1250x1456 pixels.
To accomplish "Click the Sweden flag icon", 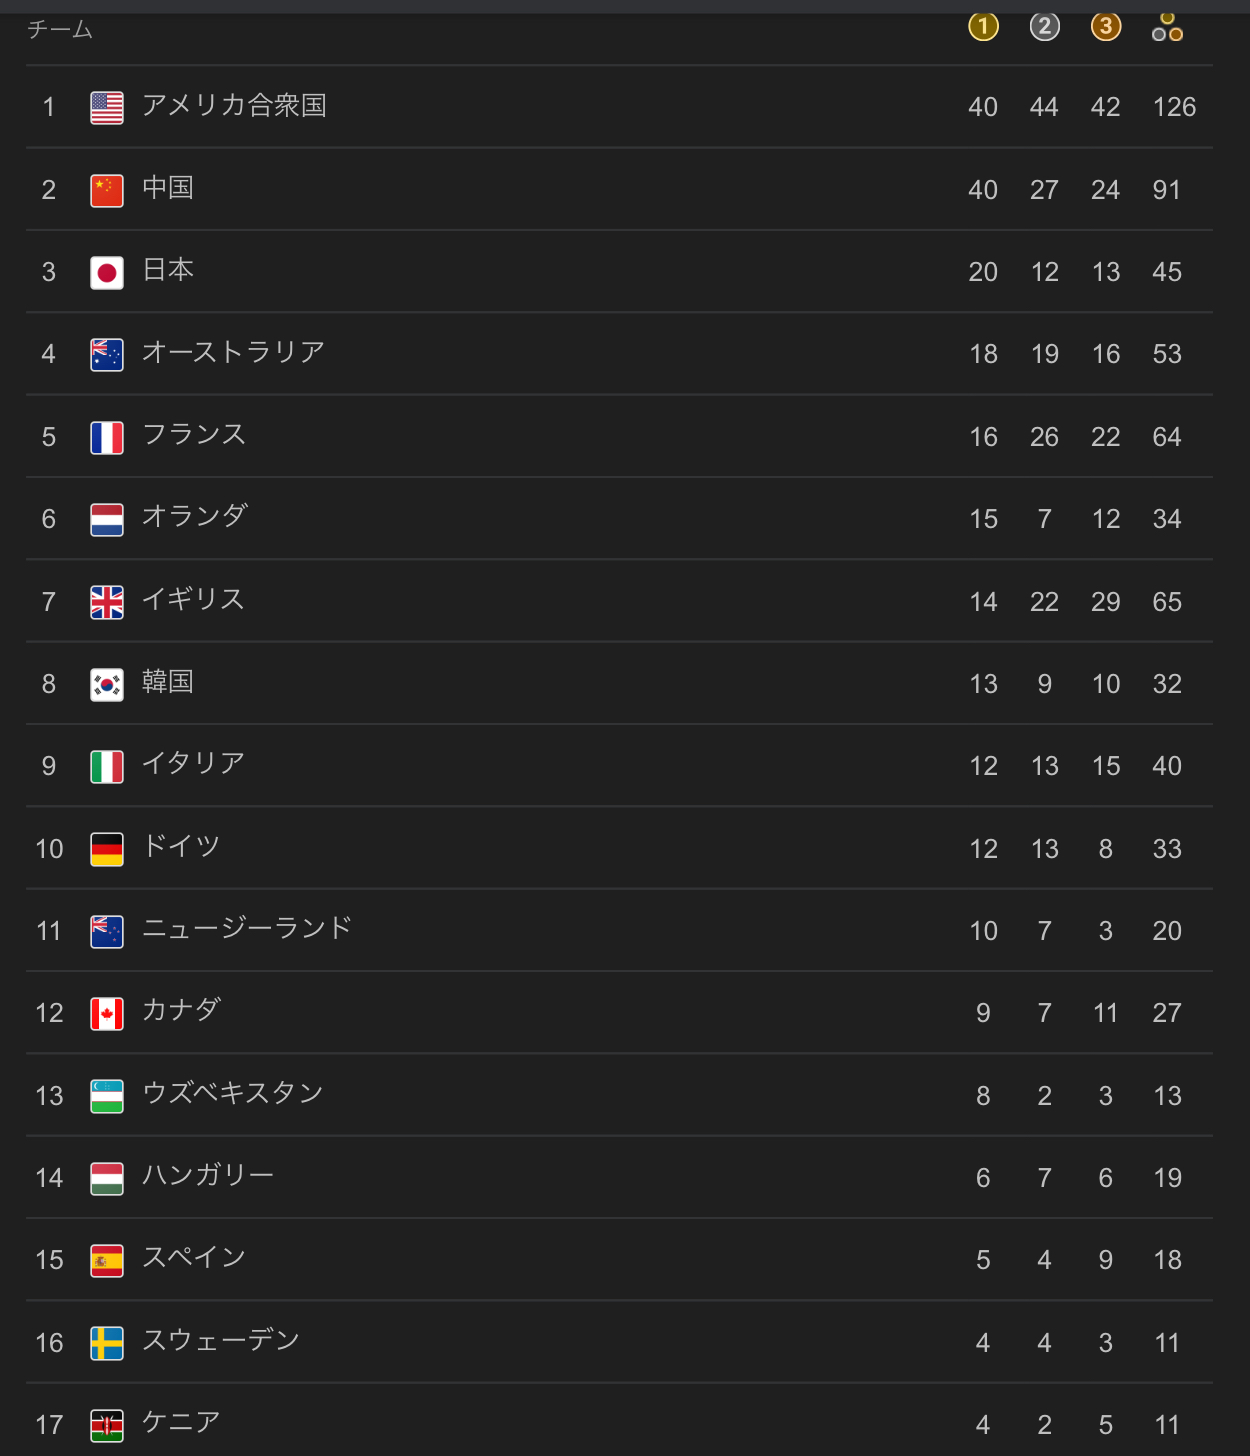I will (x=107, y=1343).
